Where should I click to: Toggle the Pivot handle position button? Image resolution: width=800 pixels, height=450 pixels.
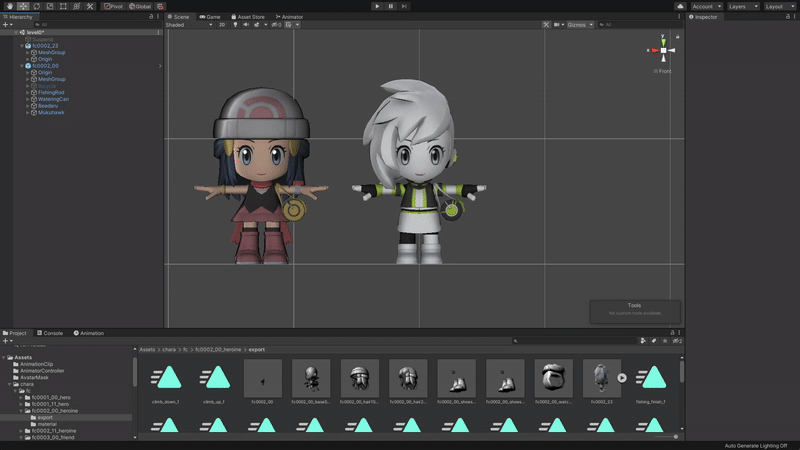(x=113, y=6)
